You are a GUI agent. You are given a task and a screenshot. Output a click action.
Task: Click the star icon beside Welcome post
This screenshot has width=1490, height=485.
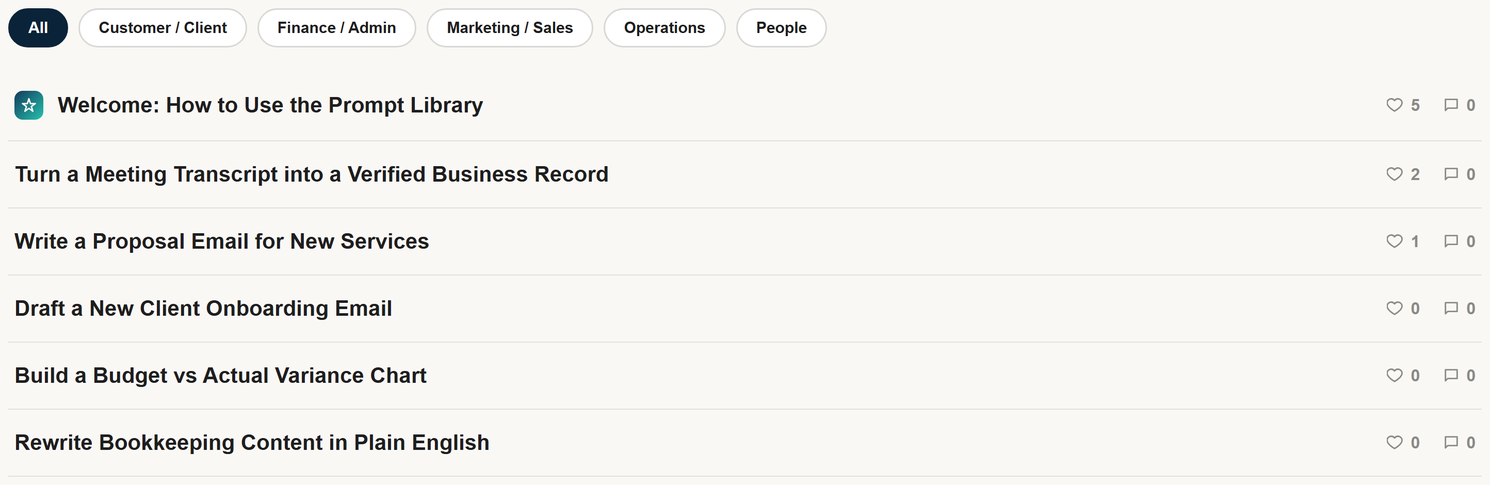29,105
